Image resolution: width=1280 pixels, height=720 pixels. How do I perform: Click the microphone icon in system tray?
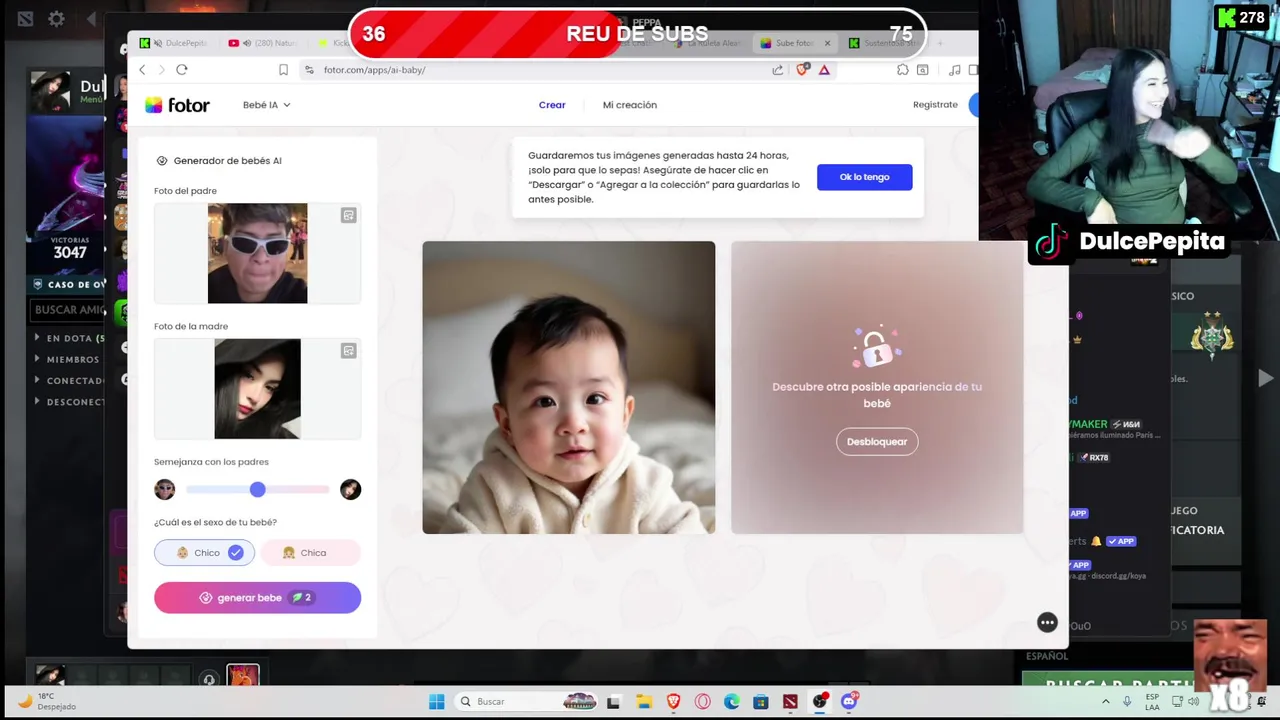click(1127, 702)
